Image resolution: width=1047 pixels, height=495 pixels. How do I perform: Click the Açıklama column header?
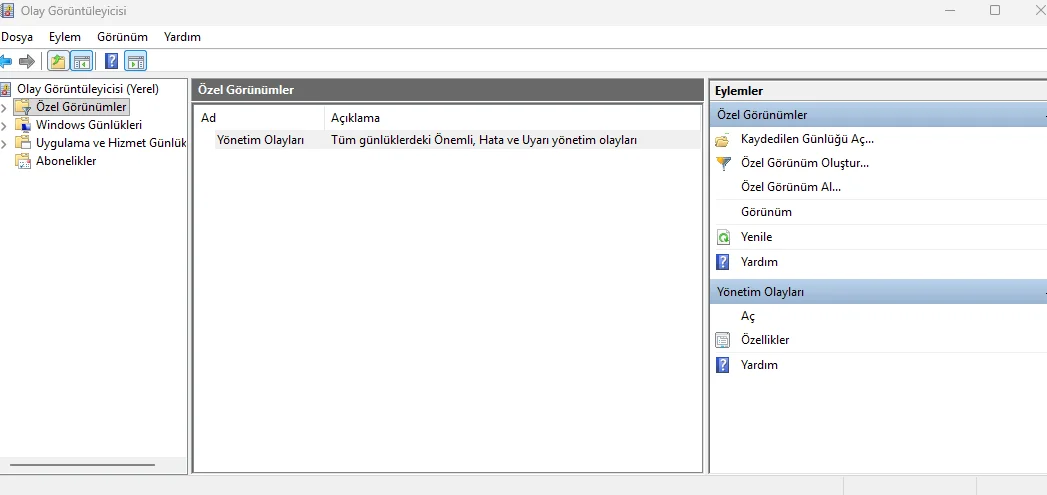(513, 118)
